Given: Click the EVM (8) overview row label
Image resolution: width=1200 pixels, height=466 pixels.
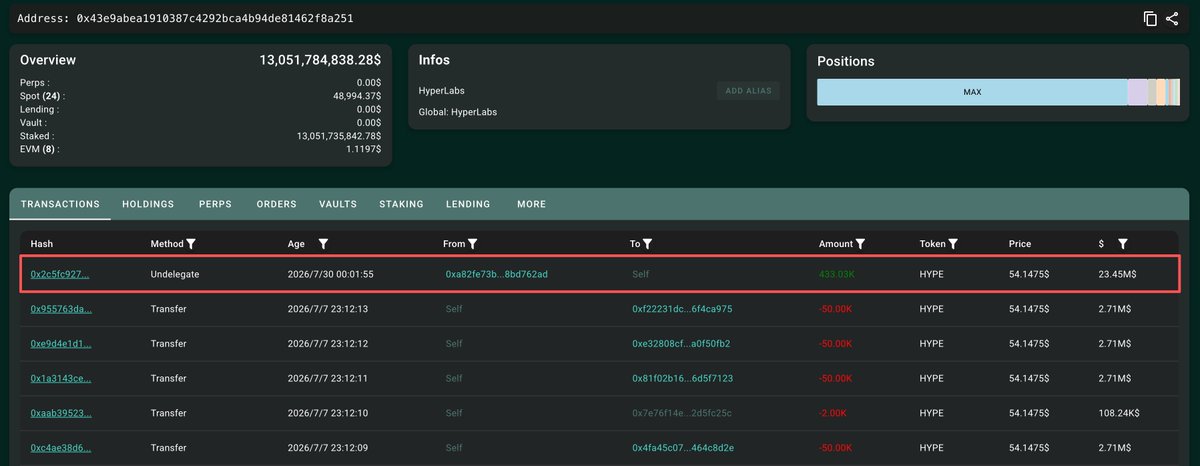Looking at the screenshot, I should pos(40,149).
